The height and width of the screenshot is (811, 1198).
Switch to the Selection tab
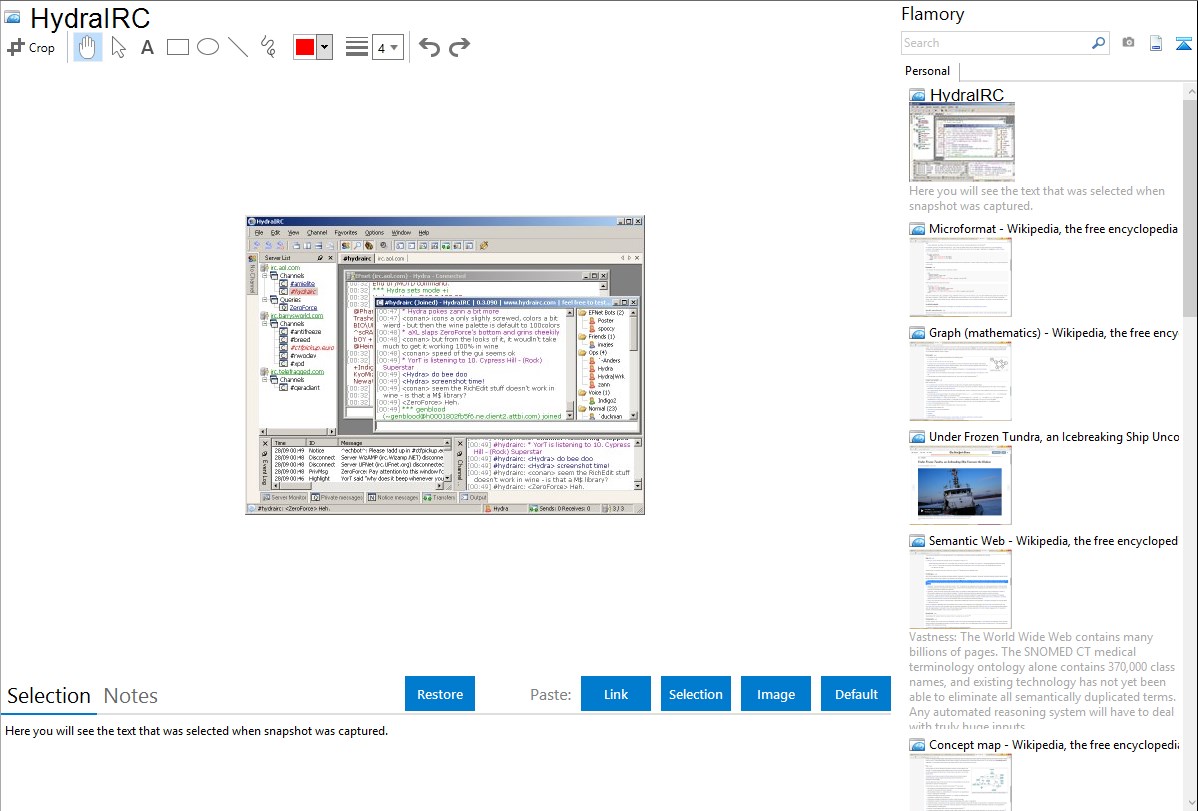tap(49, 696)
